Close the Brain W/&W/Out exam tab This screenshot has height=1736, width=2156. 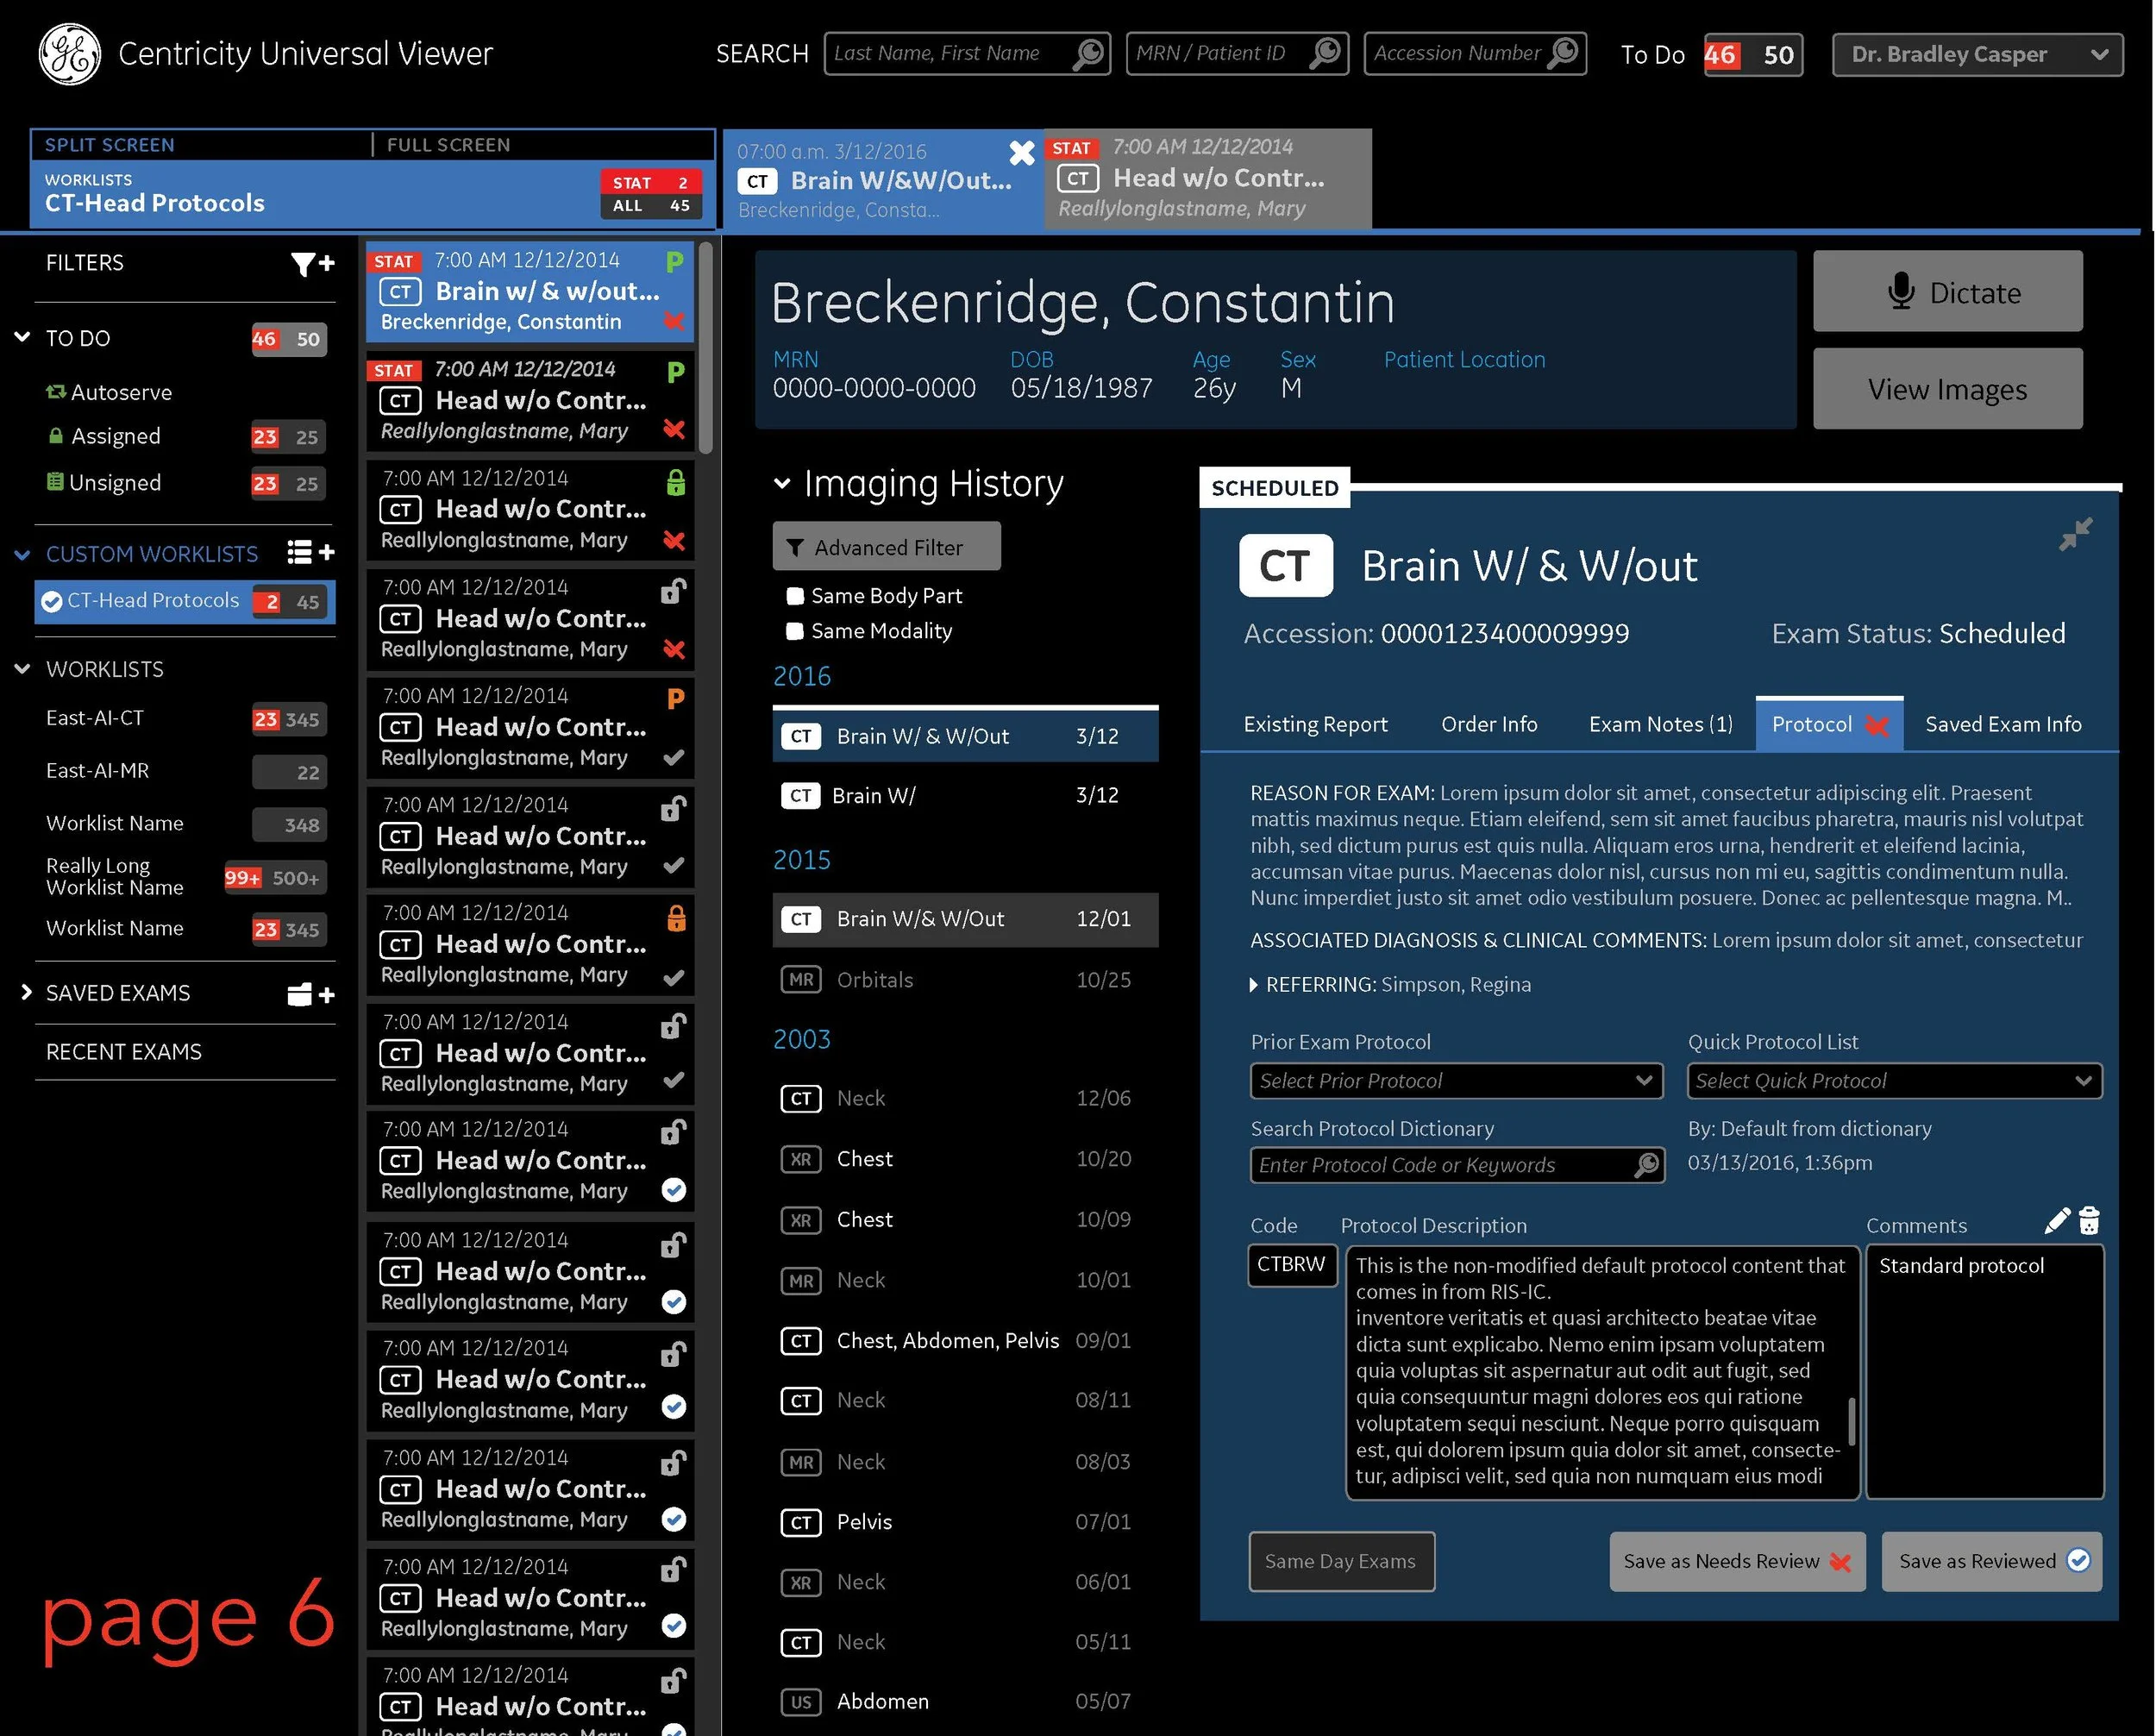(1021, 153)
